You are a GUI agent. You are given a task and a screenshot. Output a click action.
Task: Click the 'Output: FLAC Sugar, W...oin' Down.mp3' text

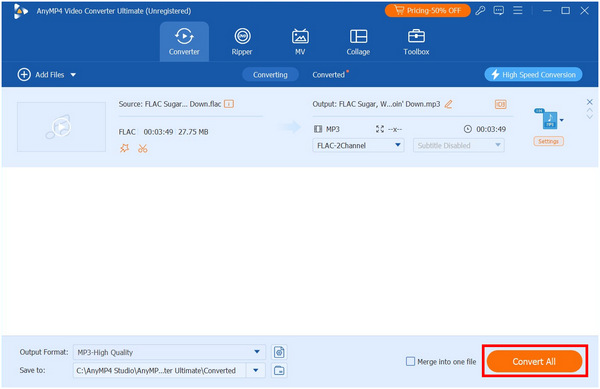[x=376, y=104]
